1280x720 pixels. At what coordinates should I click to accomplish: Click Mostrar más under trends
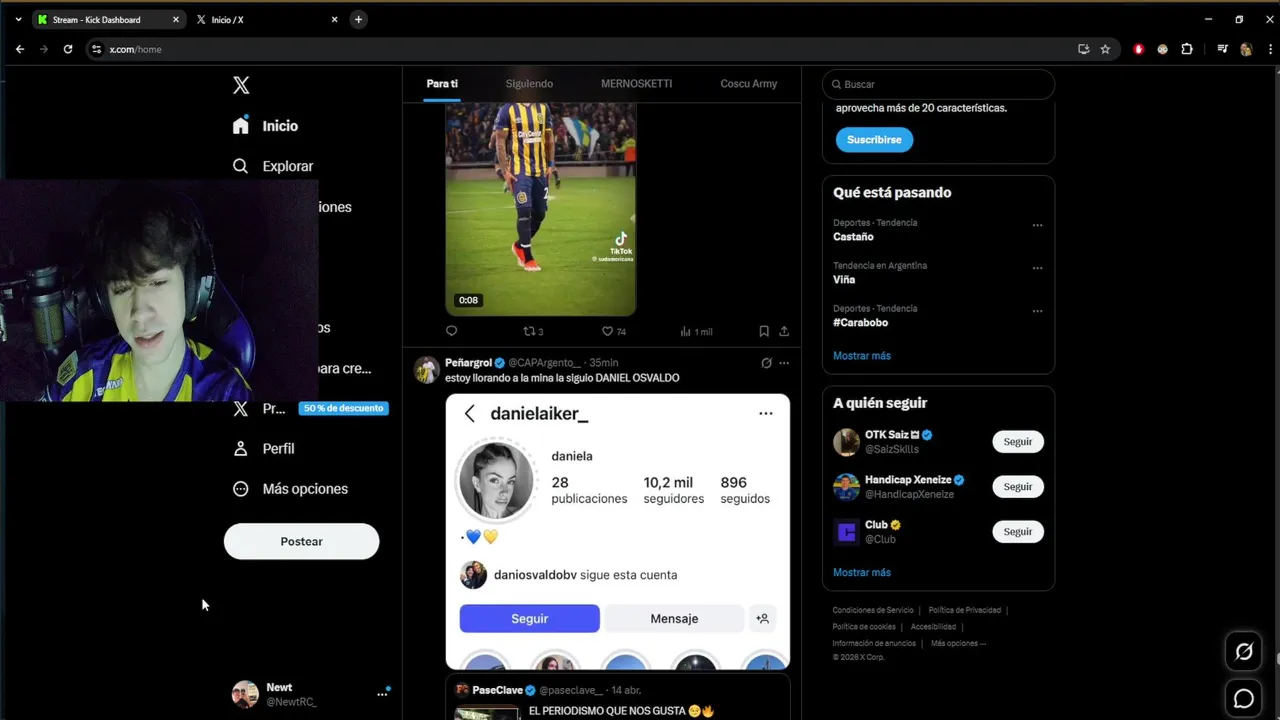(x=861, y=356)
